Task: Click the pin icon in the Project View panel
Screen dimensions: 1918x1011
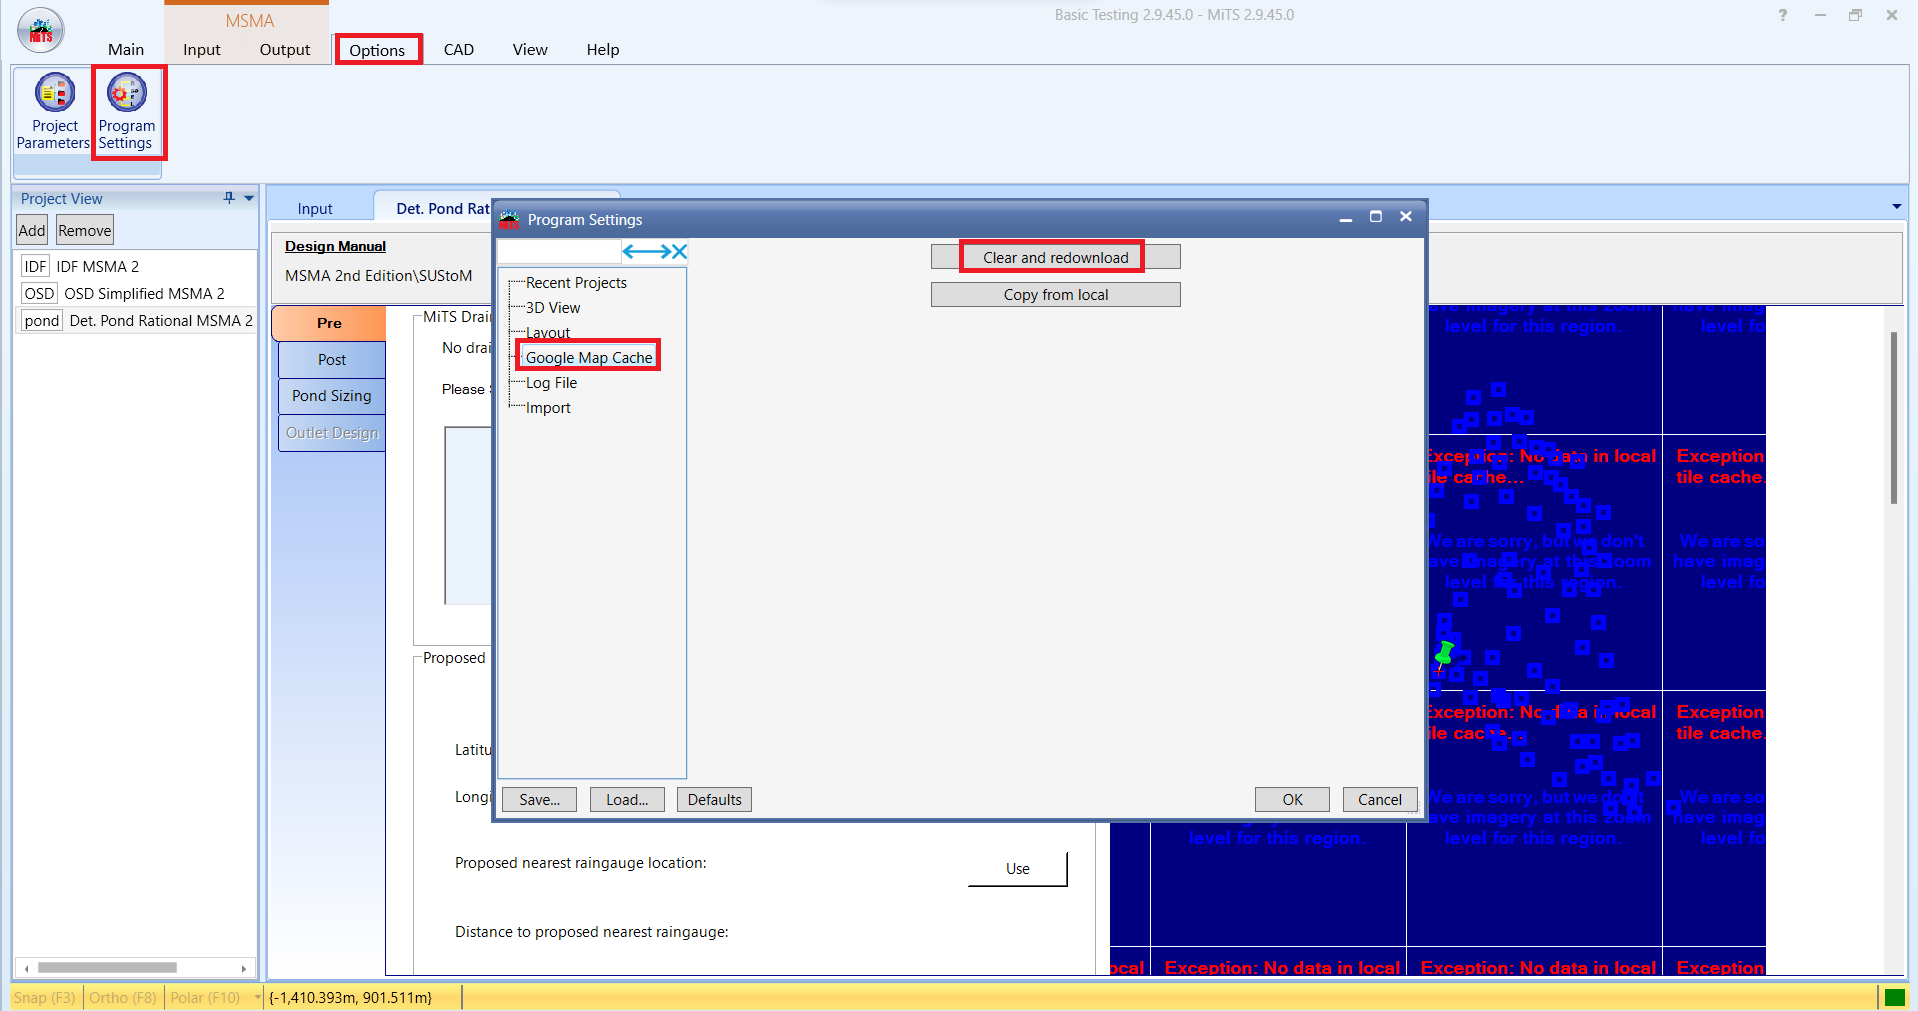Action: (229, 198)
